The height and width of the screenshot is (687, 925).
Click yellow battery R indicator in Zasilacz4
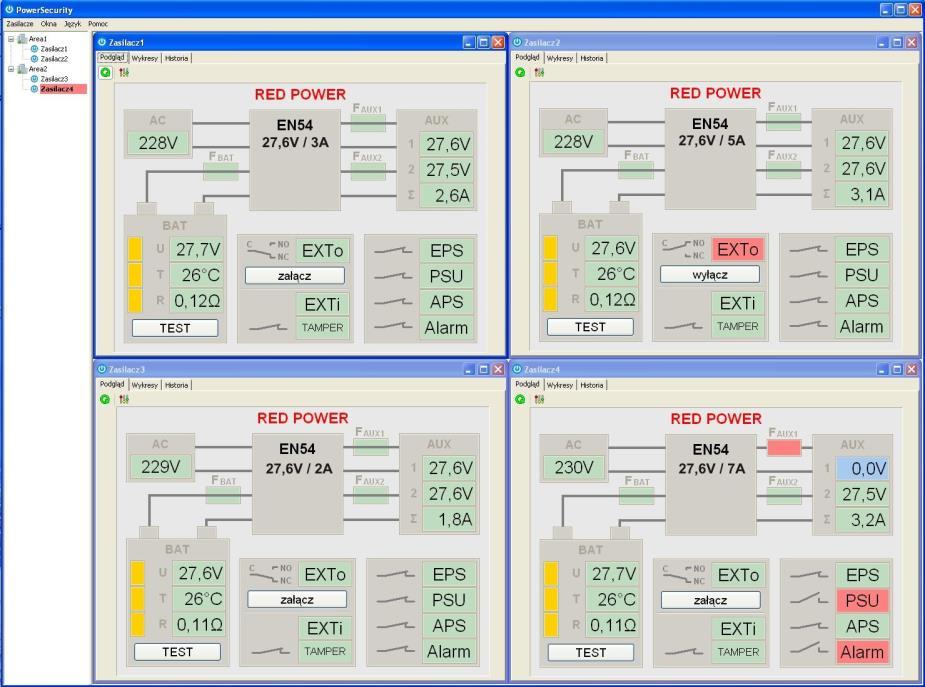[x=551, y=625]
